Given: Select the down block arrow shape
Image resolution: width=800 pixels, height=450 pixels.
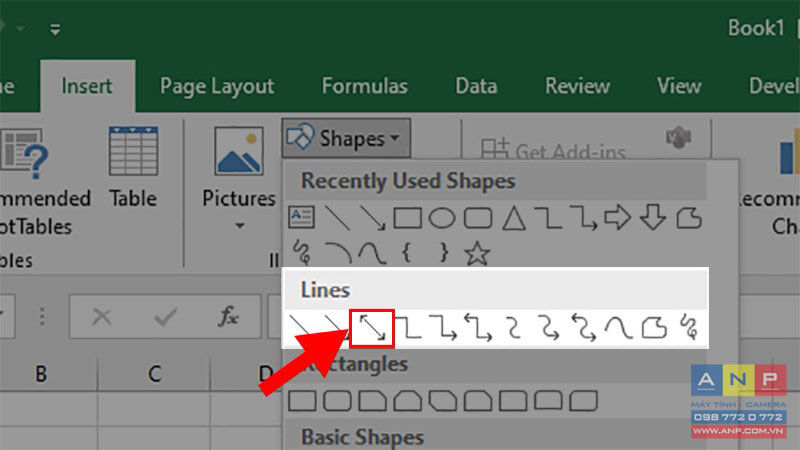Looking at the screenshot, I should [653, 217].
